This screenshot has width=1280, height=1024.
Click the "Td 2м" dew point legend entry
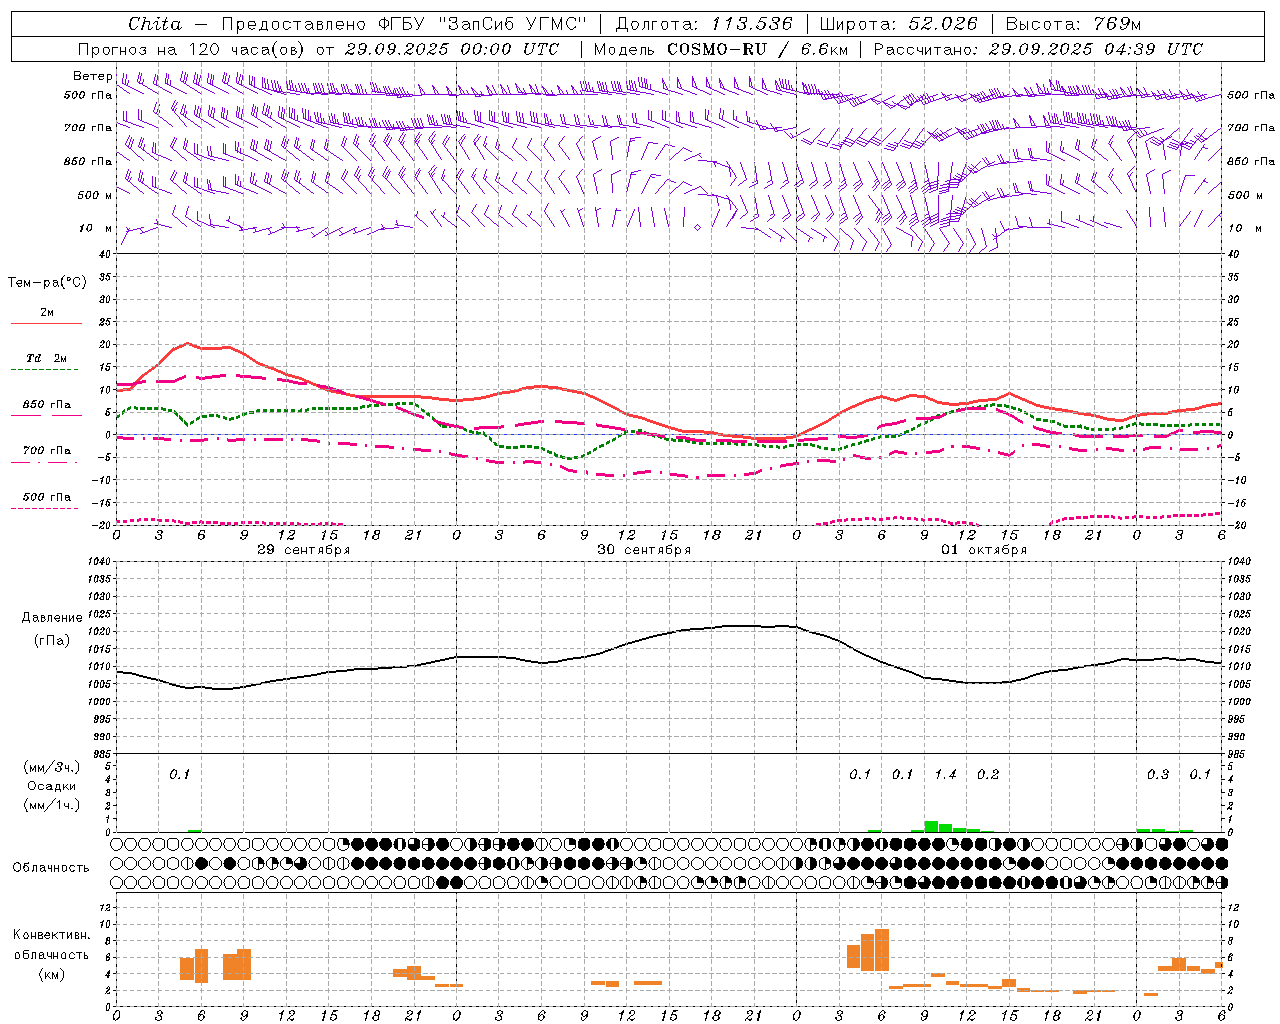coord(47,358)
